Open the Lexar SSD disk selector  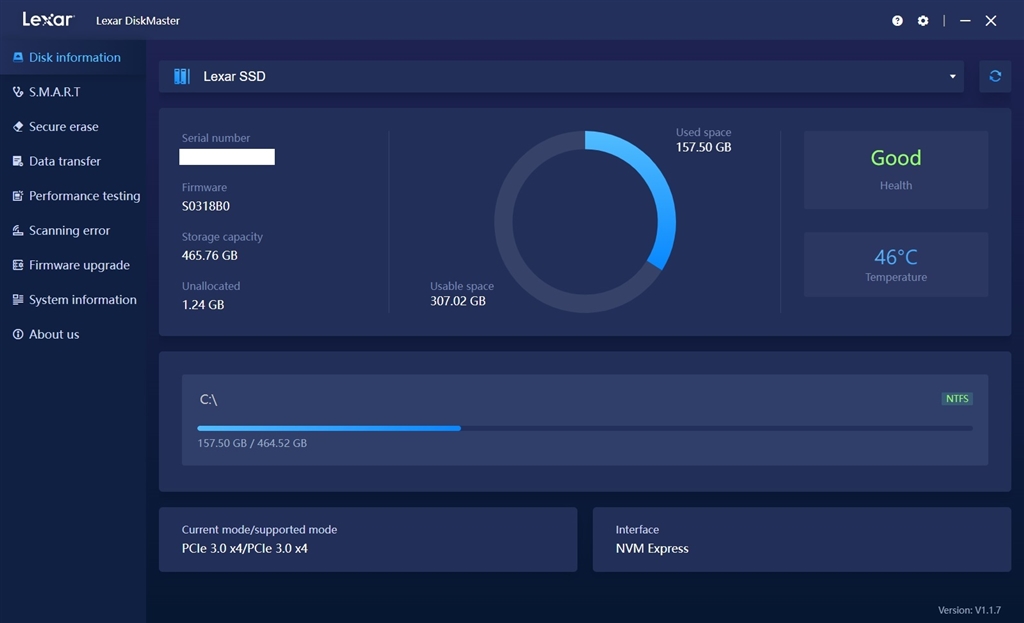[x=561, y=76]
